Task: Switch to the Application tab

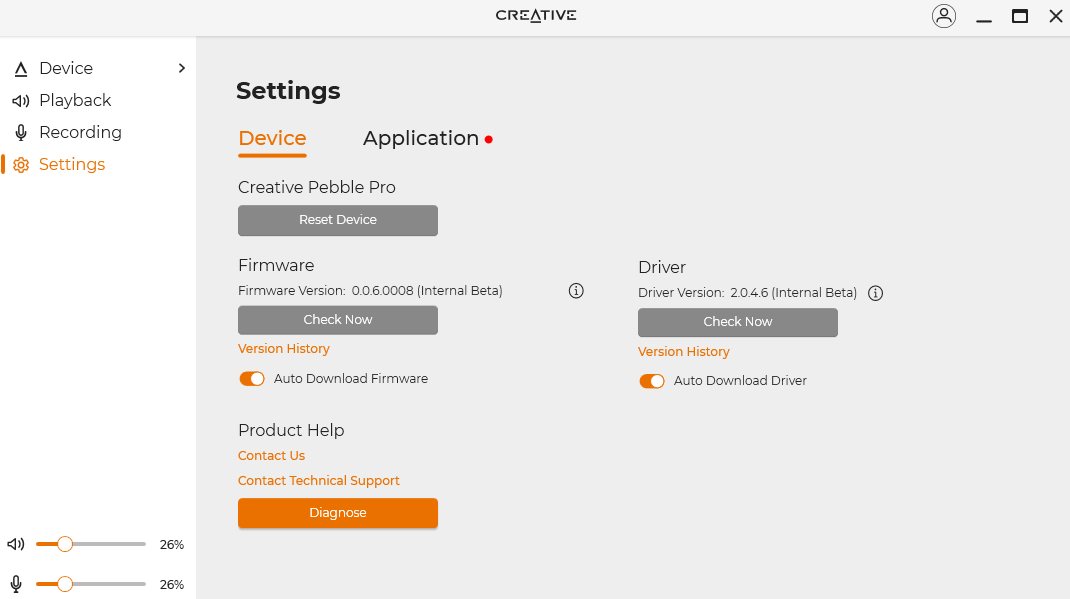Action: (421, 138)
